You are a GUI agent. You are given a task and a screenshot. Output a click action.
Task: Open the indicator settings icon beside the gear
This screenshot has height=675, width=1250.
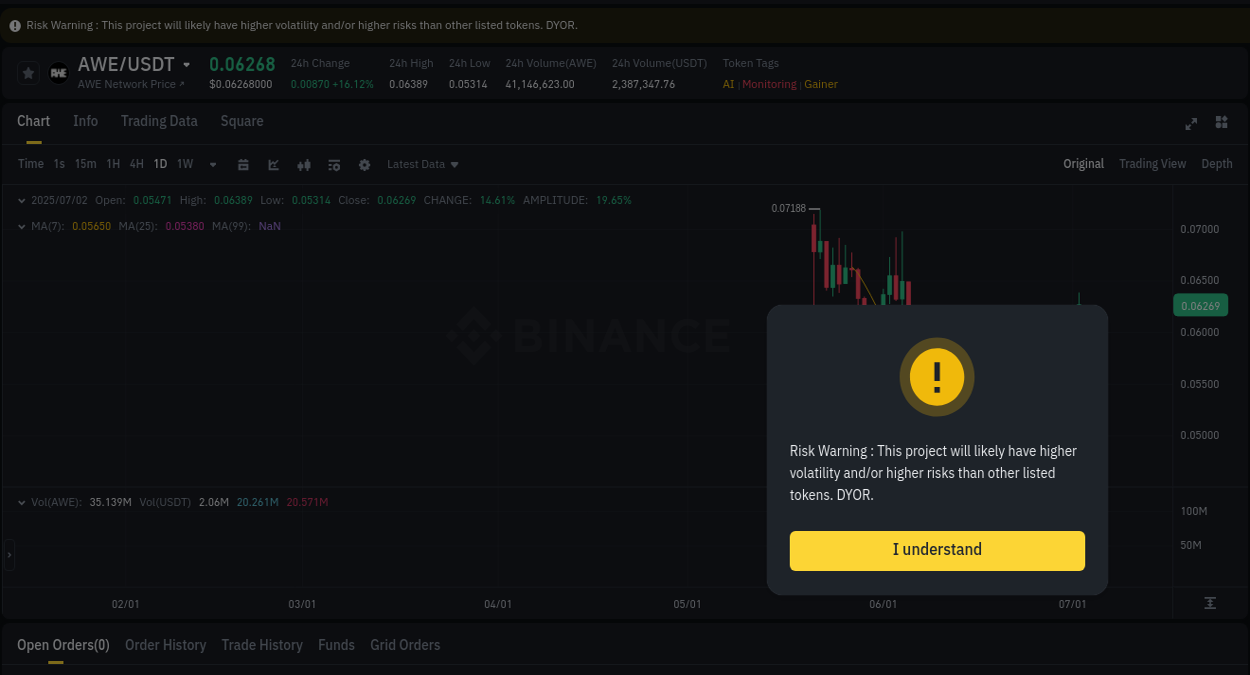[334, 164]
